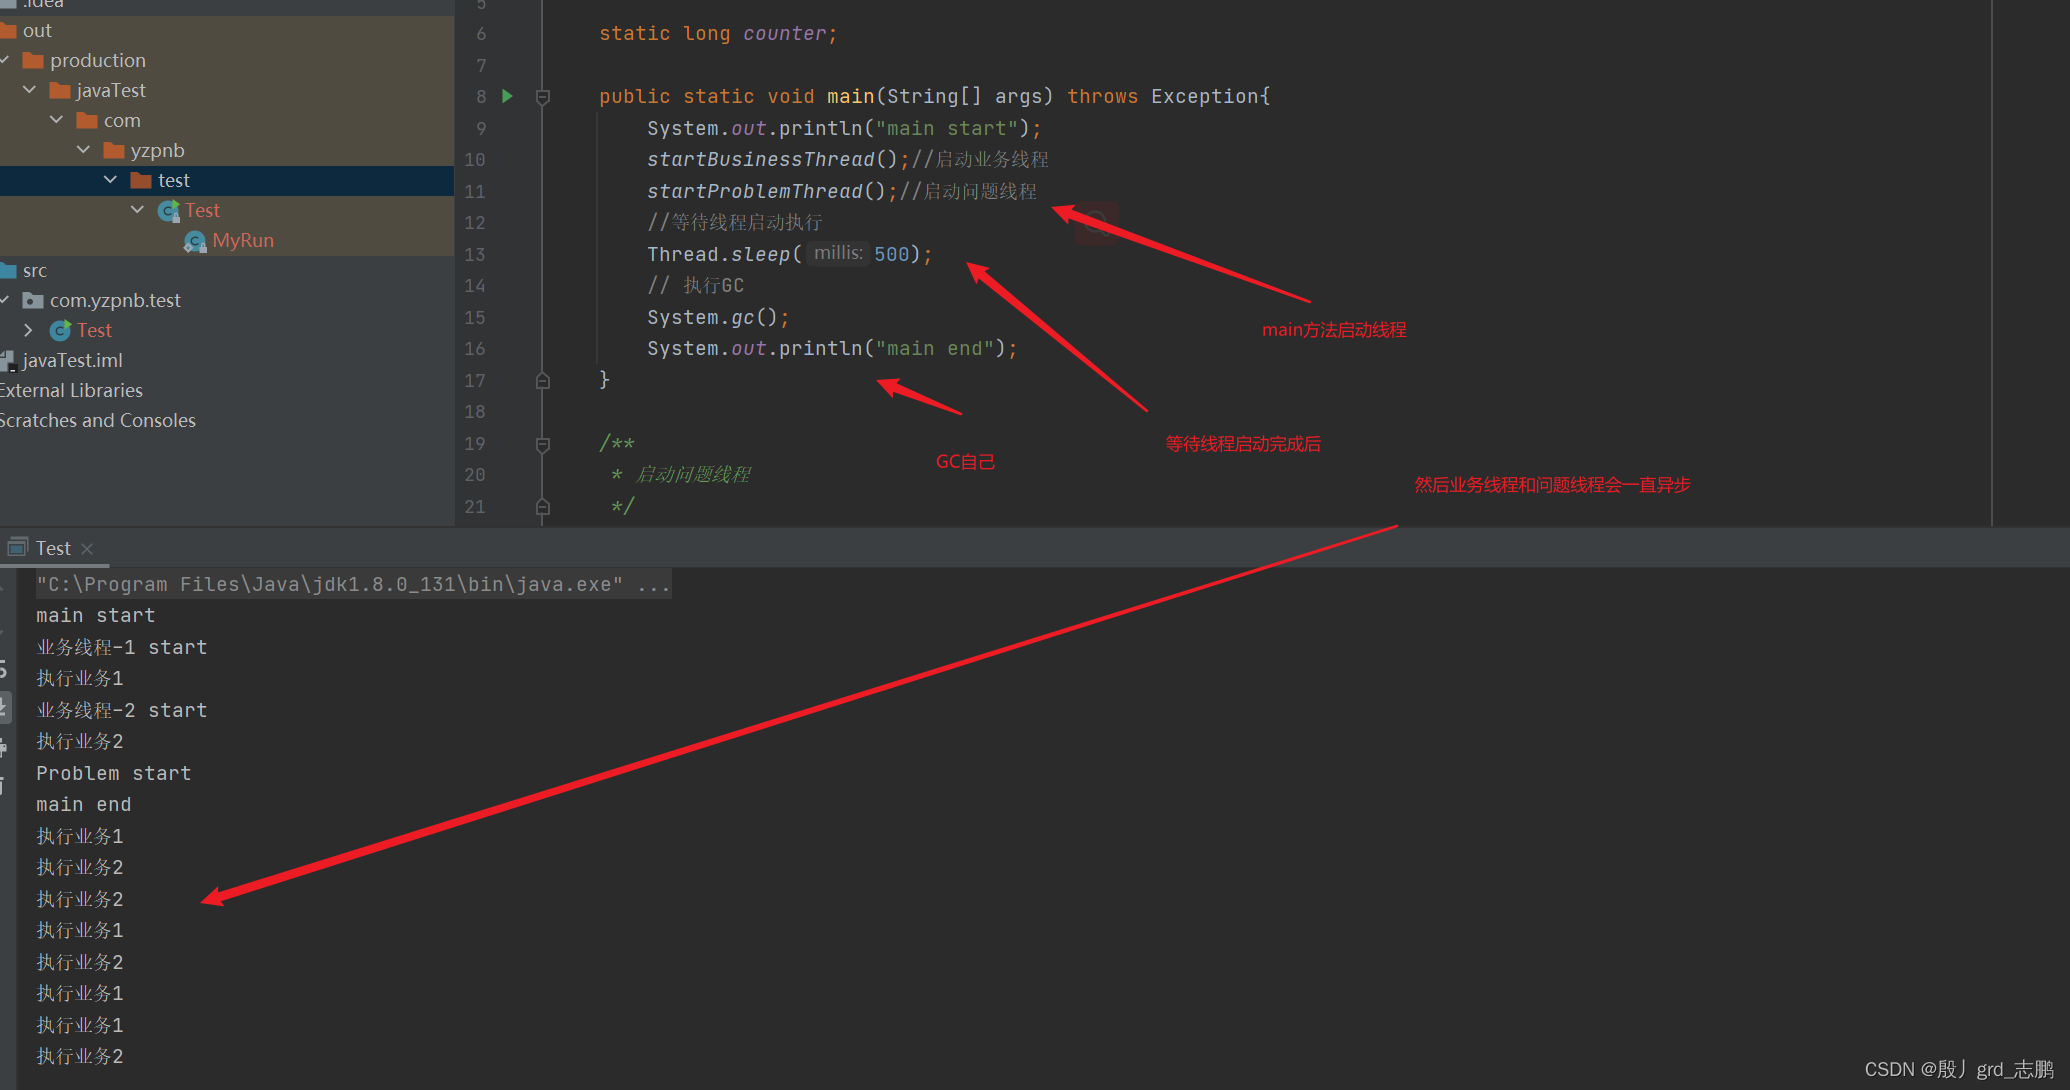2070x1090 pixels.
Task: Click the run tab window icon
Action: [17, 547]
